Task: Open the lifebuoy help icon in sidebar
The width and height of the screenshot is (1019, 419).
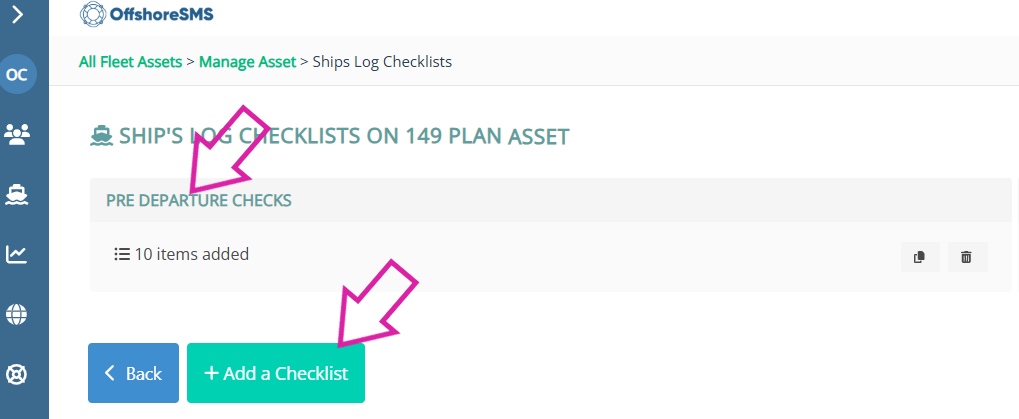Action: coord(17,375)
